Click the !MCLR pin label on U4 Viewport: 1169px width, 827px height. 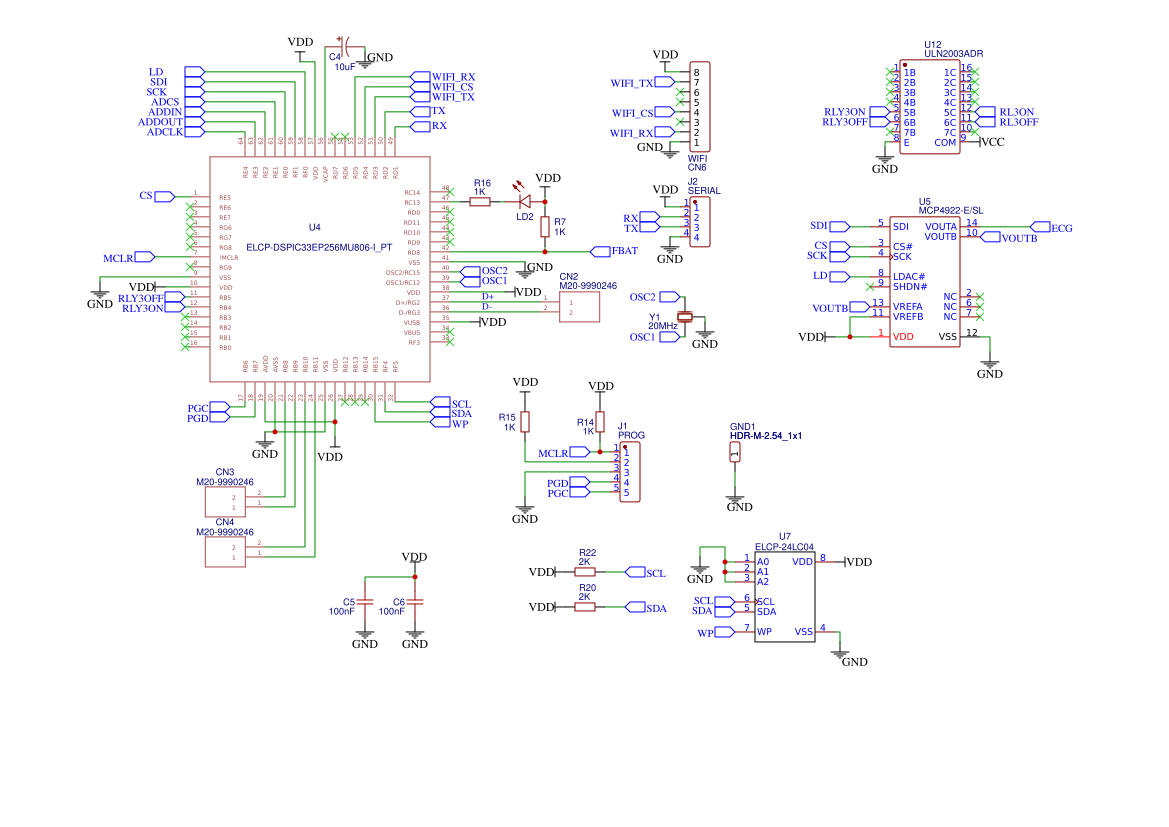(229, 257)
